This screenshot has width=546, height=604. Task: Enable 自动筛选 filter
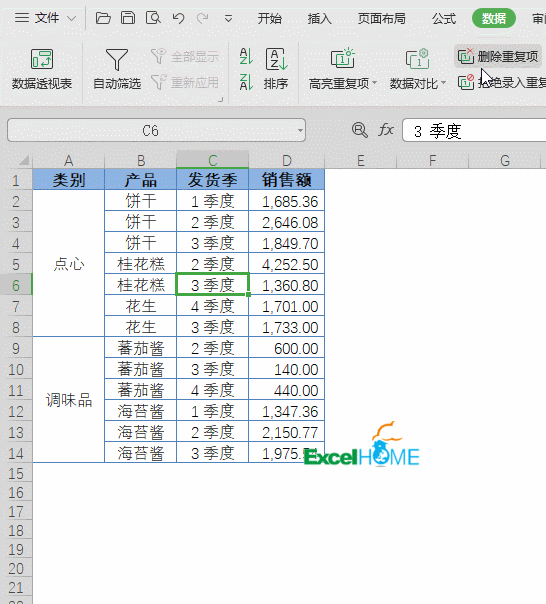117,69
